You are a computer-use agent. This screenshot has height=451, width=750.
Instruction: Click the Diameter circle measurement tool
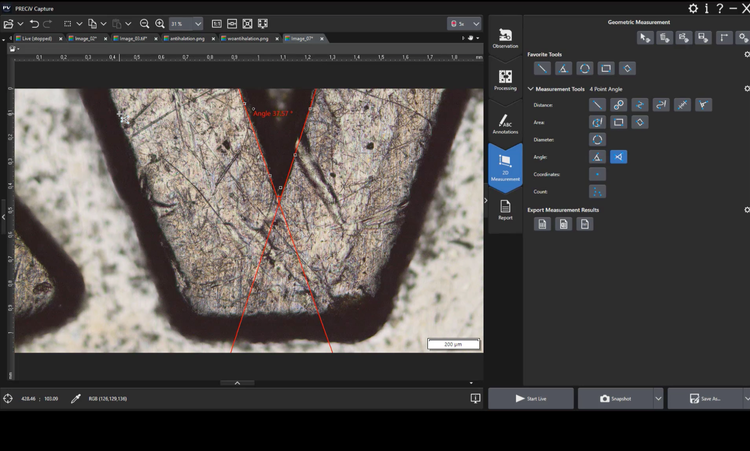[x=597, y=140]
